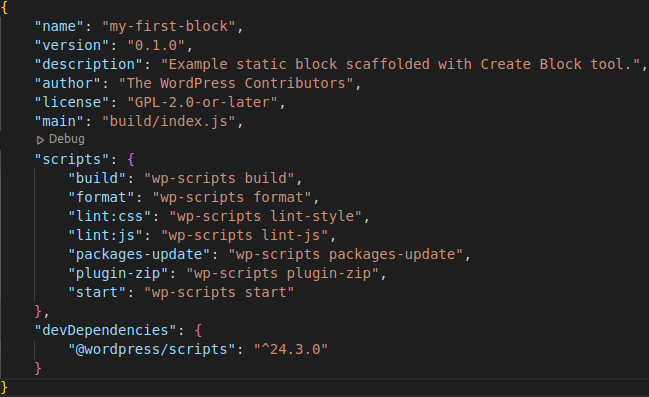Click "The WordPress Contributors" value

point(236,84)
